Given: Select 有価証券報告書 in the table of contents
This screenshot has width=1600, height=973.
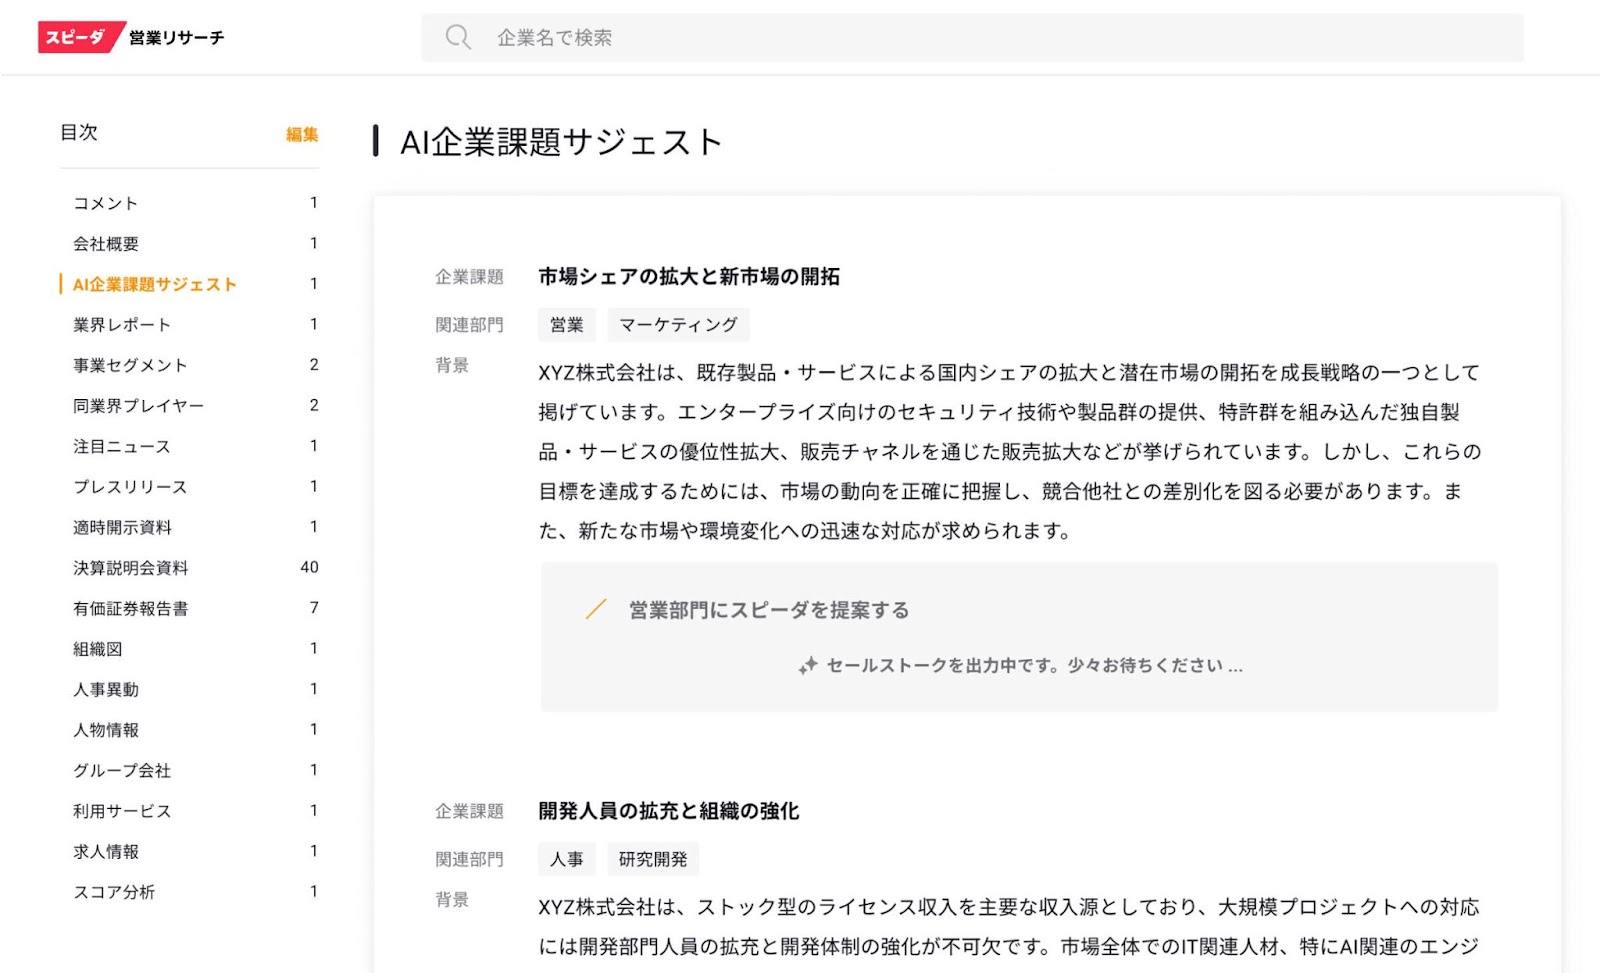Looking at the screenshot, I should [x=130, y=608].
